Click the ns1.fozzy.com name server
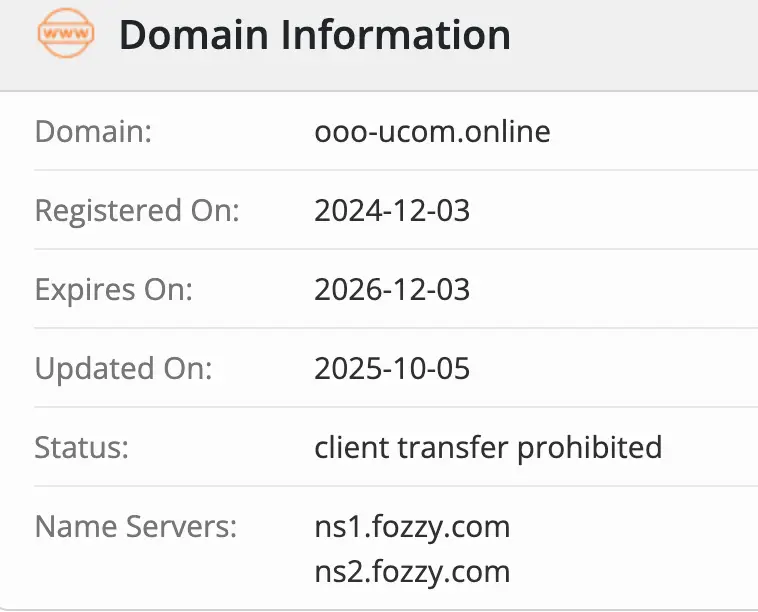 coord(412,526)
